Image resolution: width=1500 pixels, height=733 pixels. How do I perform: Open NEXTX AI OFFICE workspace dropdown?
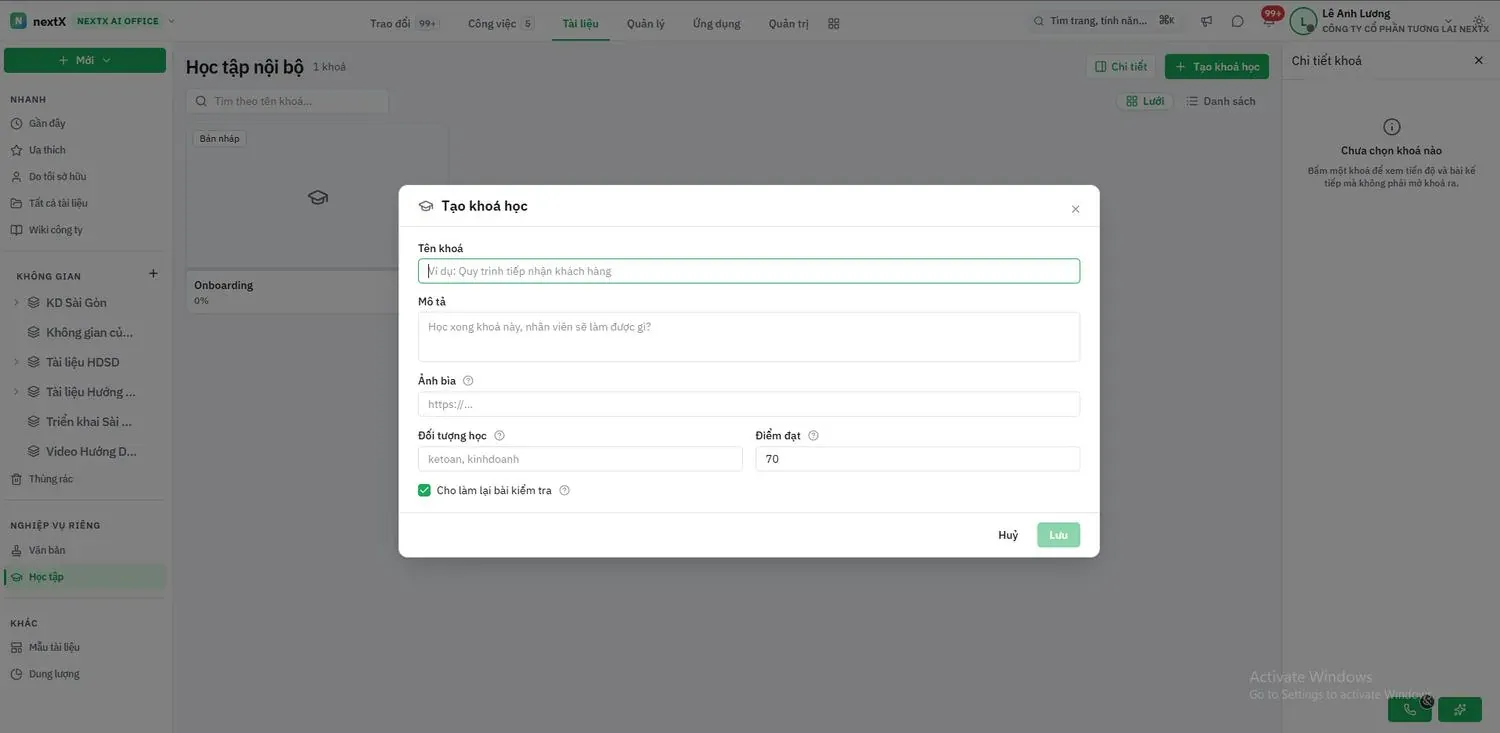click(125, 21)
